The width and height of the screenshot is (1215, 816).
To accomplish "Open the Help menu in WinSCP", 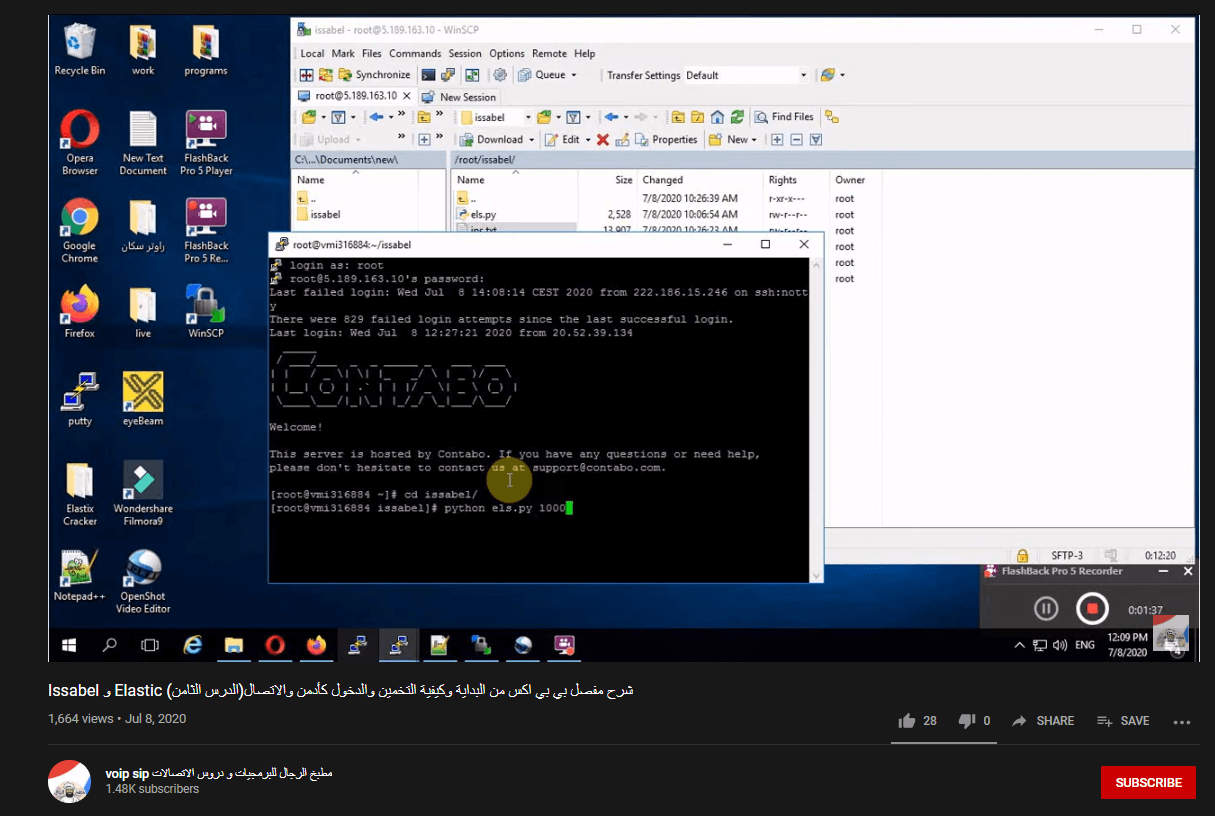I will pyautogui.click(x=585, y=54).
